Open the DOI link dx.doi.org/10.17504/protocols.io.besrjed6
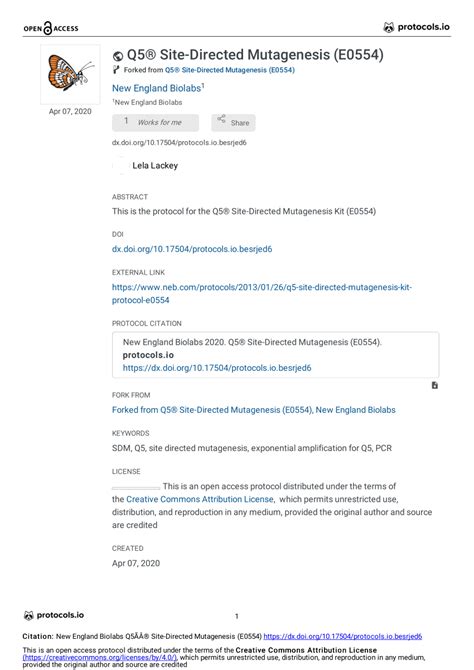This screenshot has width=474, height=670. 192,249
